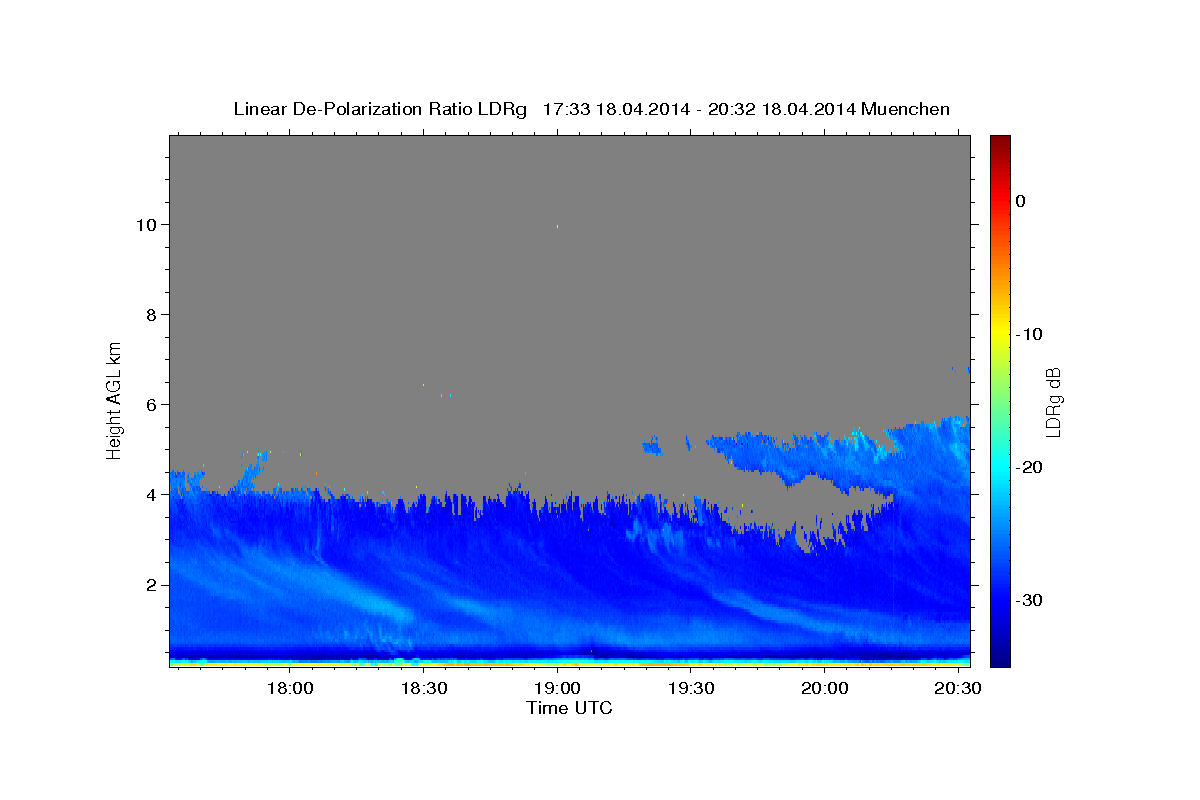Click the height tick label 6
This screenshot has width=1200, height=800.
pyautogui.click(x=153, y=405)
